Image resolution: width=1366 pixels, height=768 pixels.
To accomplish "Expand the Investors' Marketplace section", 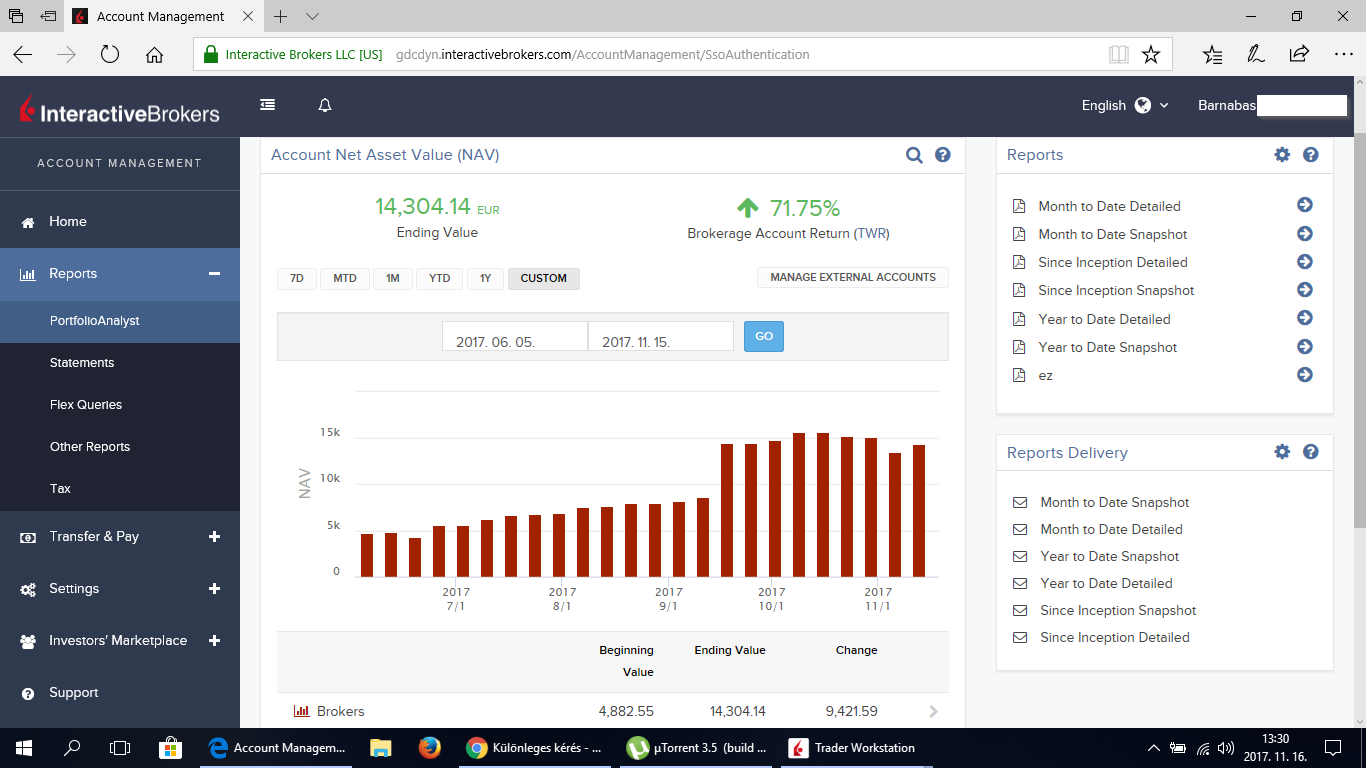I will pos(214,640).
